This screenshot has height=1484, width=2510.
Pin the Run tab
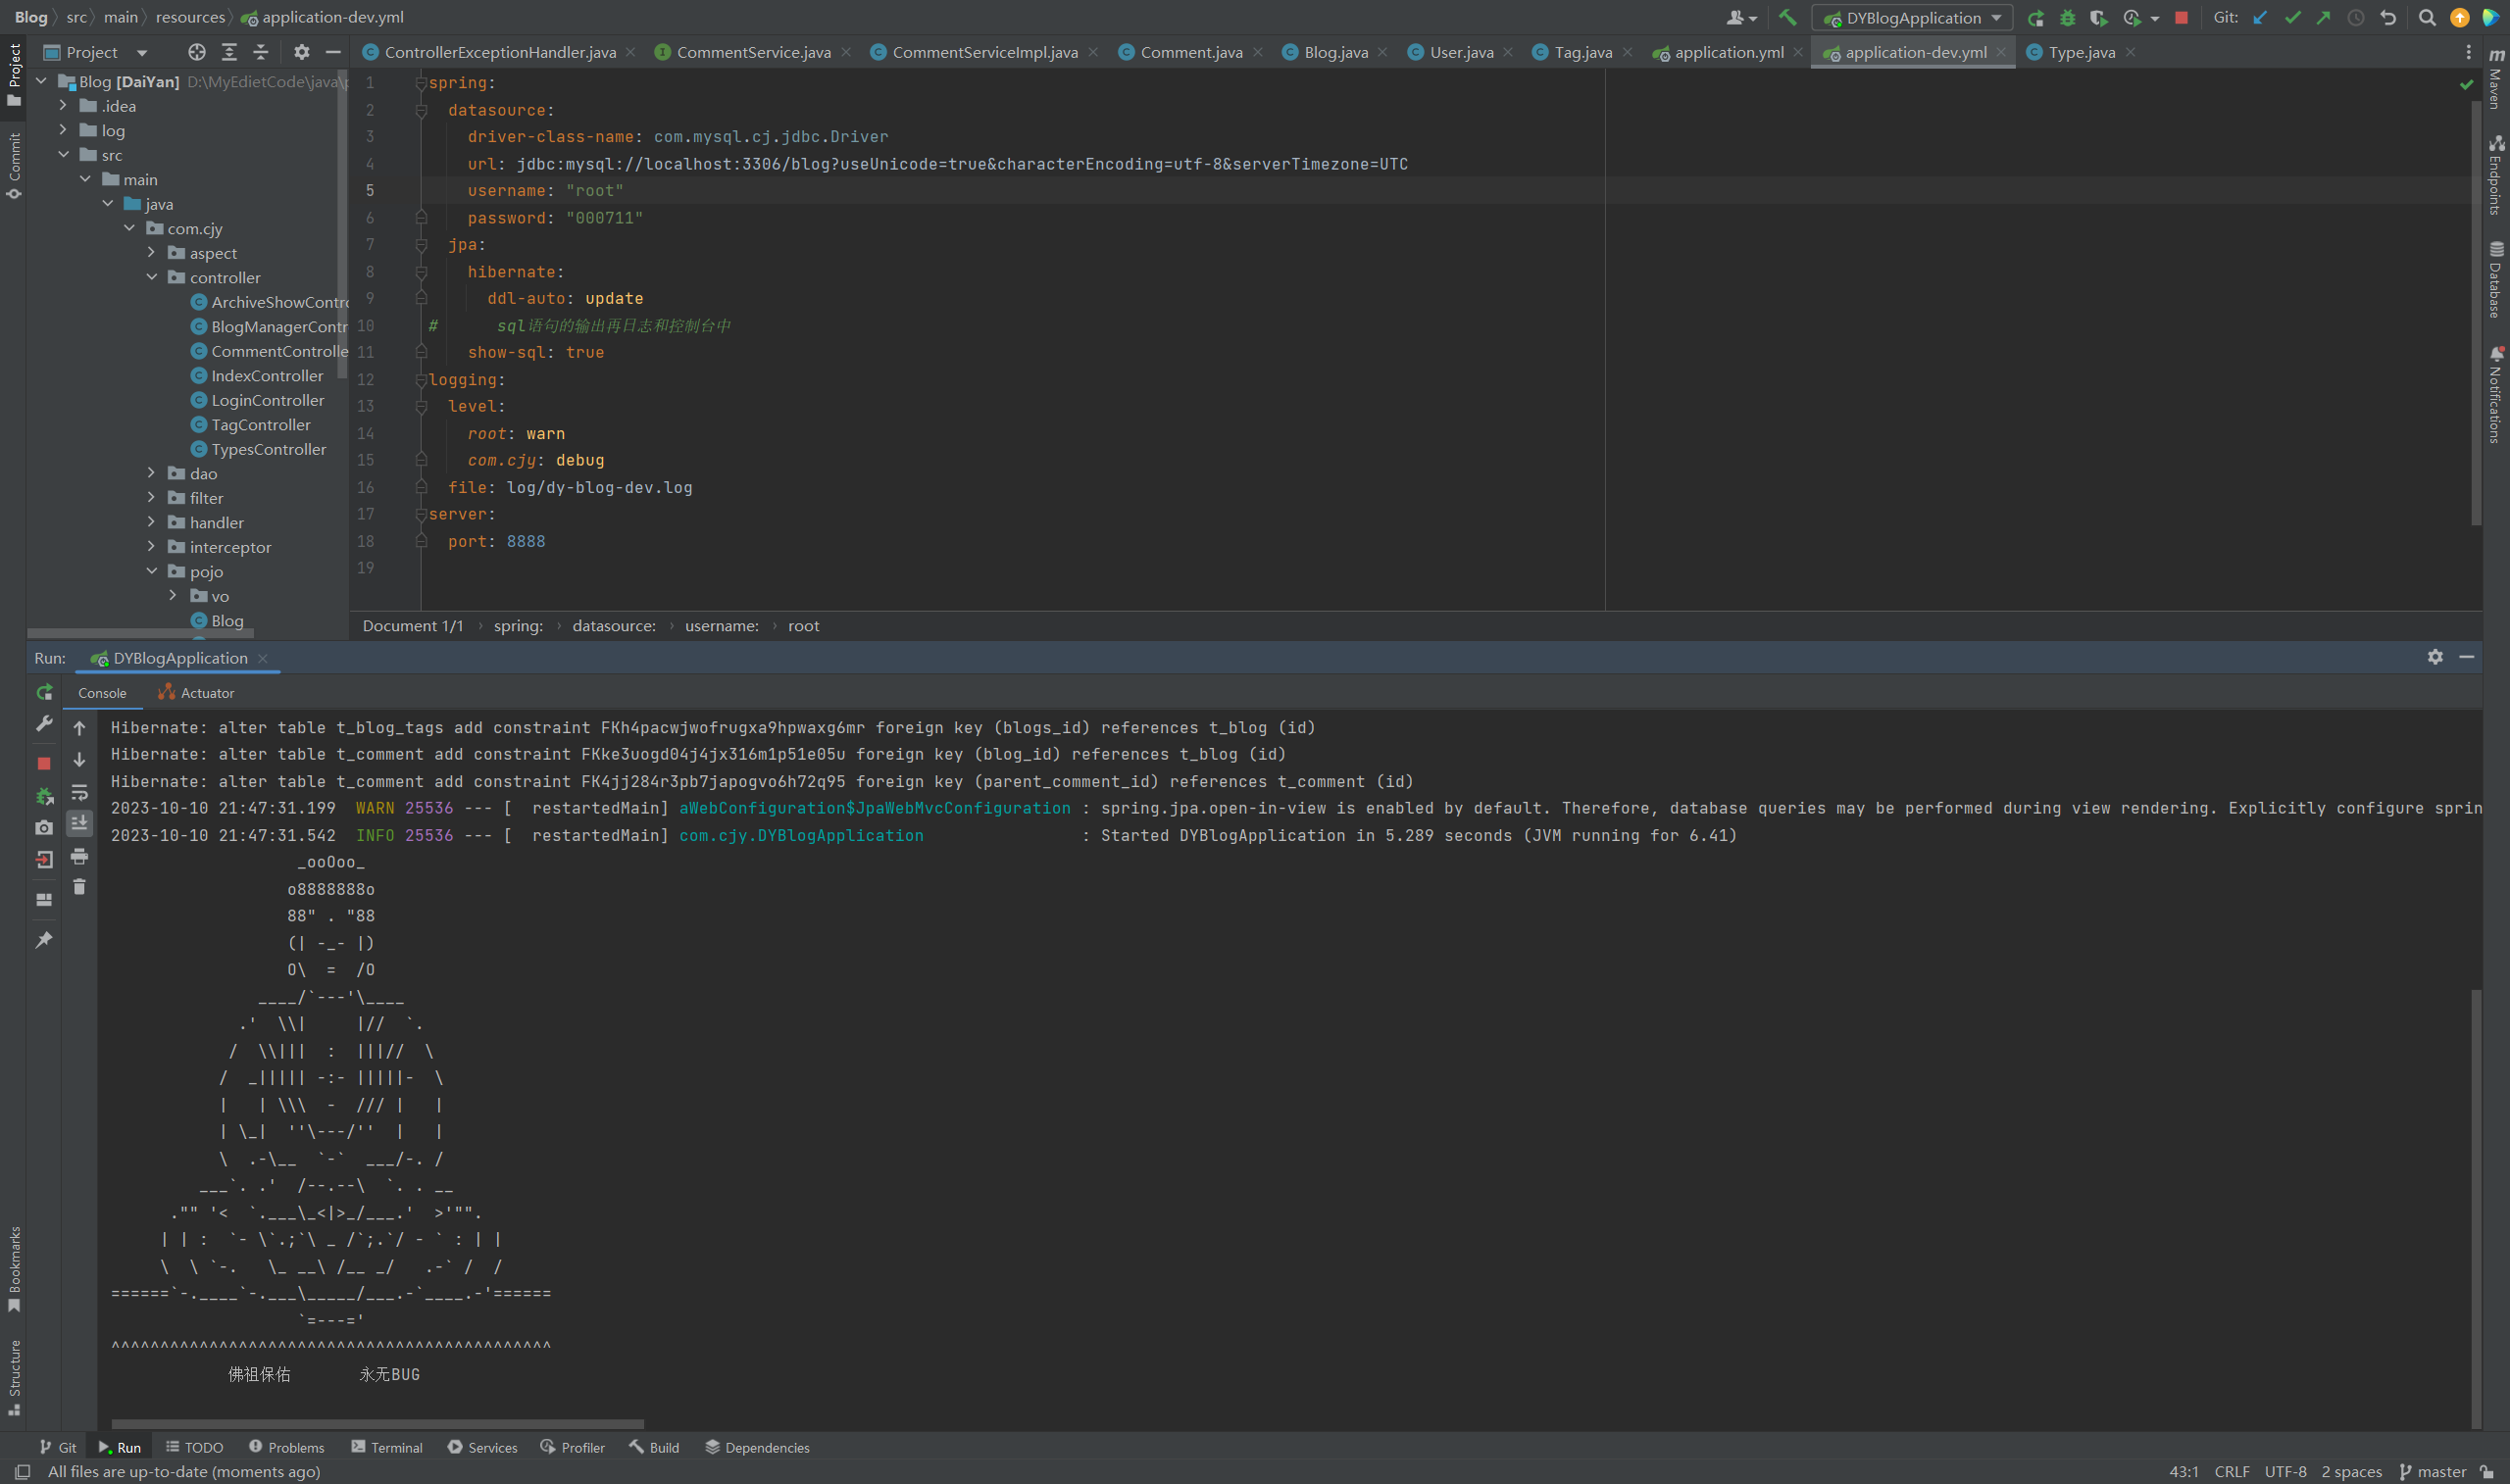(x=44, y=940)
